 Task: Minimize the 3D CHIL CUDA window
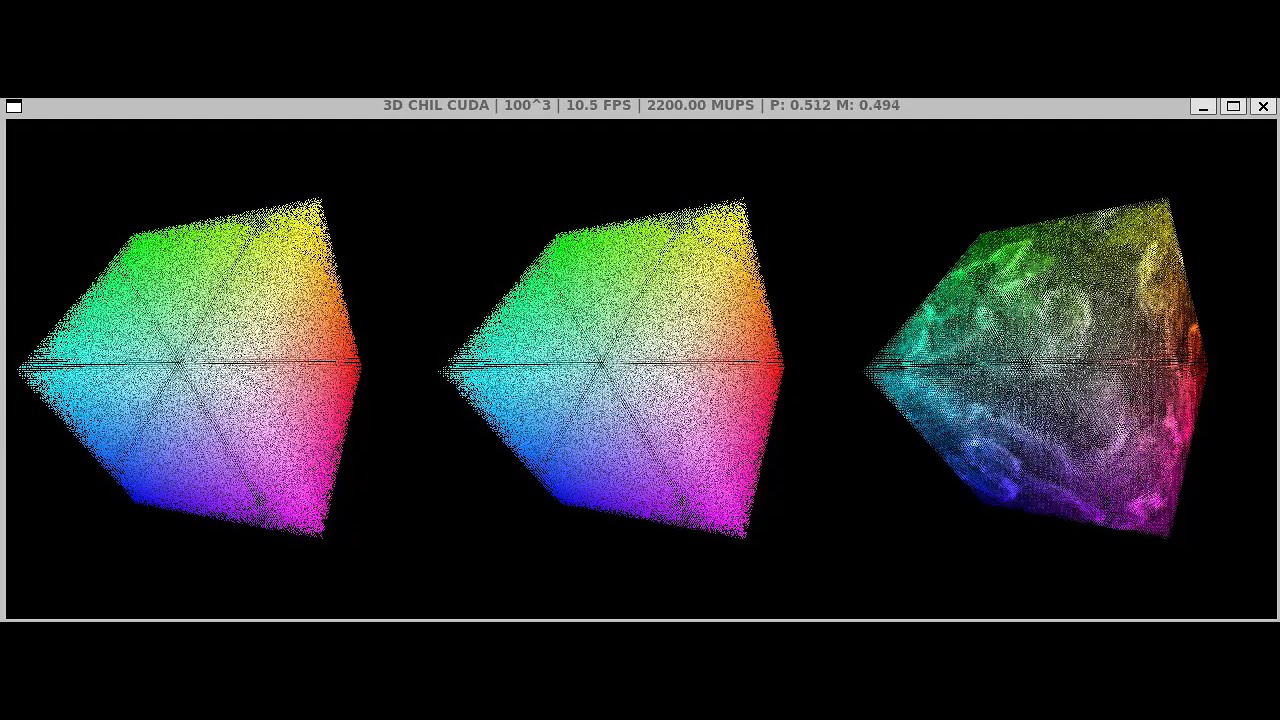[1203, 106]
